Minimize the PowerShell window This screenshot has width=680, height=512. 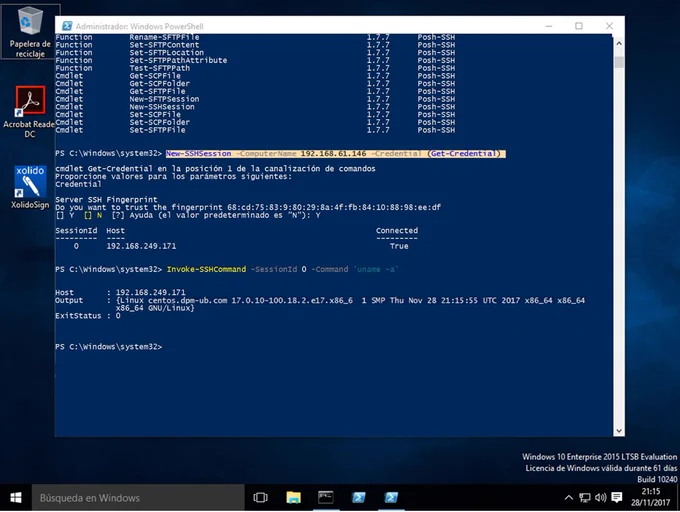pyautogui.click(x=549, y=26)
